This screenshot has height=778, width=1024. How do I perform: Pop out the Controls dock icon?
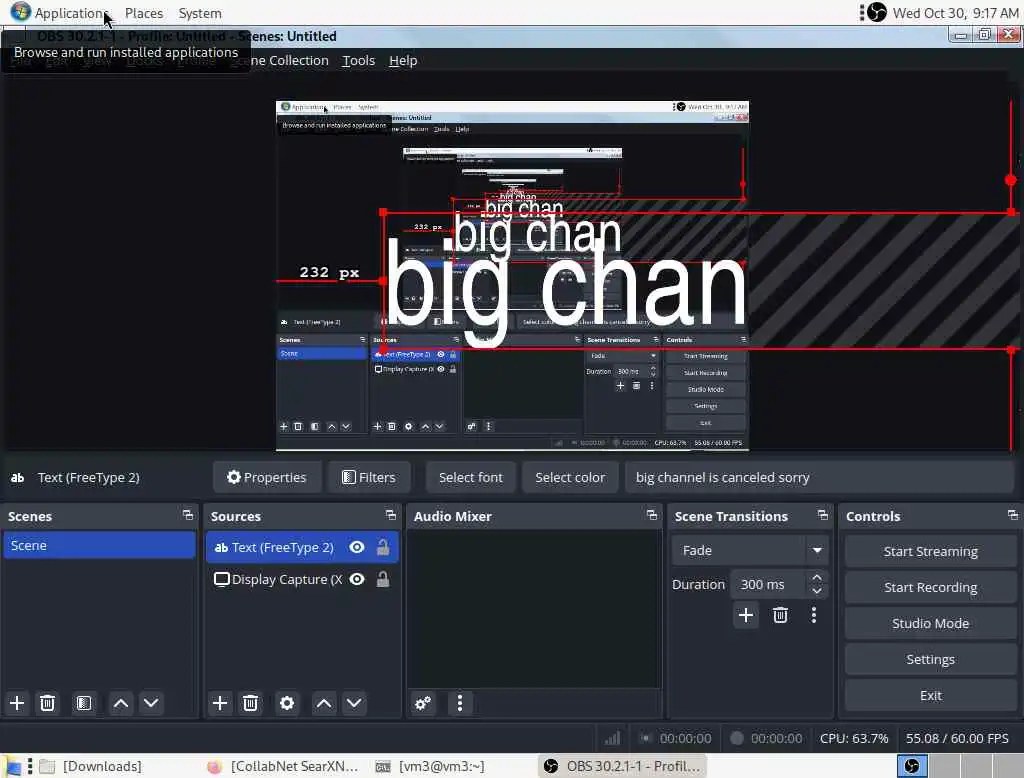pyautogui.click(x=1012, y=515)
